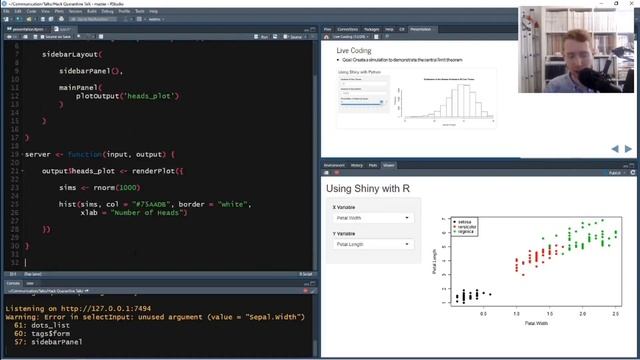
Task: Select the Viewer tab
Action: coord(389,165)
